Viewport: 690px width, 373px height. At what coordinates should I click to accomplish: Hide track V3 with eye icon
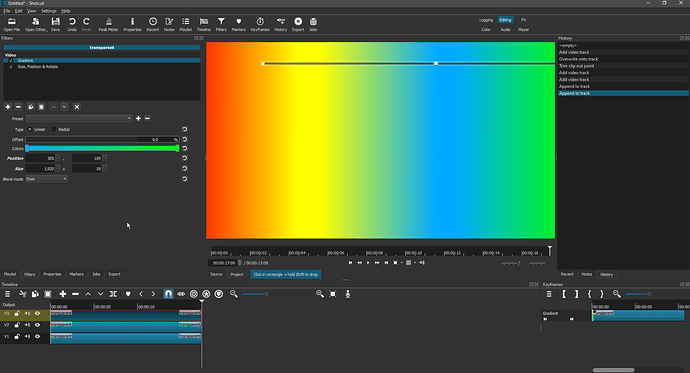point(37,314)
